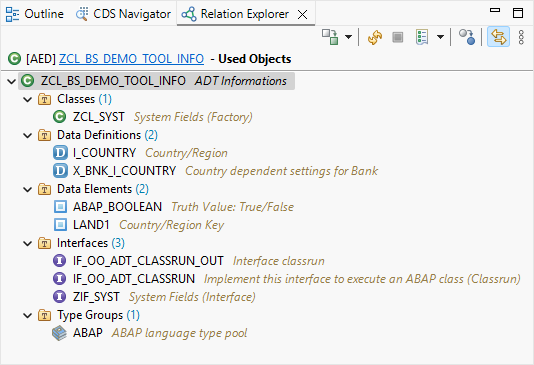Click the Relation Explorer tab icon
534x365 pixels.
pos(189,14)
